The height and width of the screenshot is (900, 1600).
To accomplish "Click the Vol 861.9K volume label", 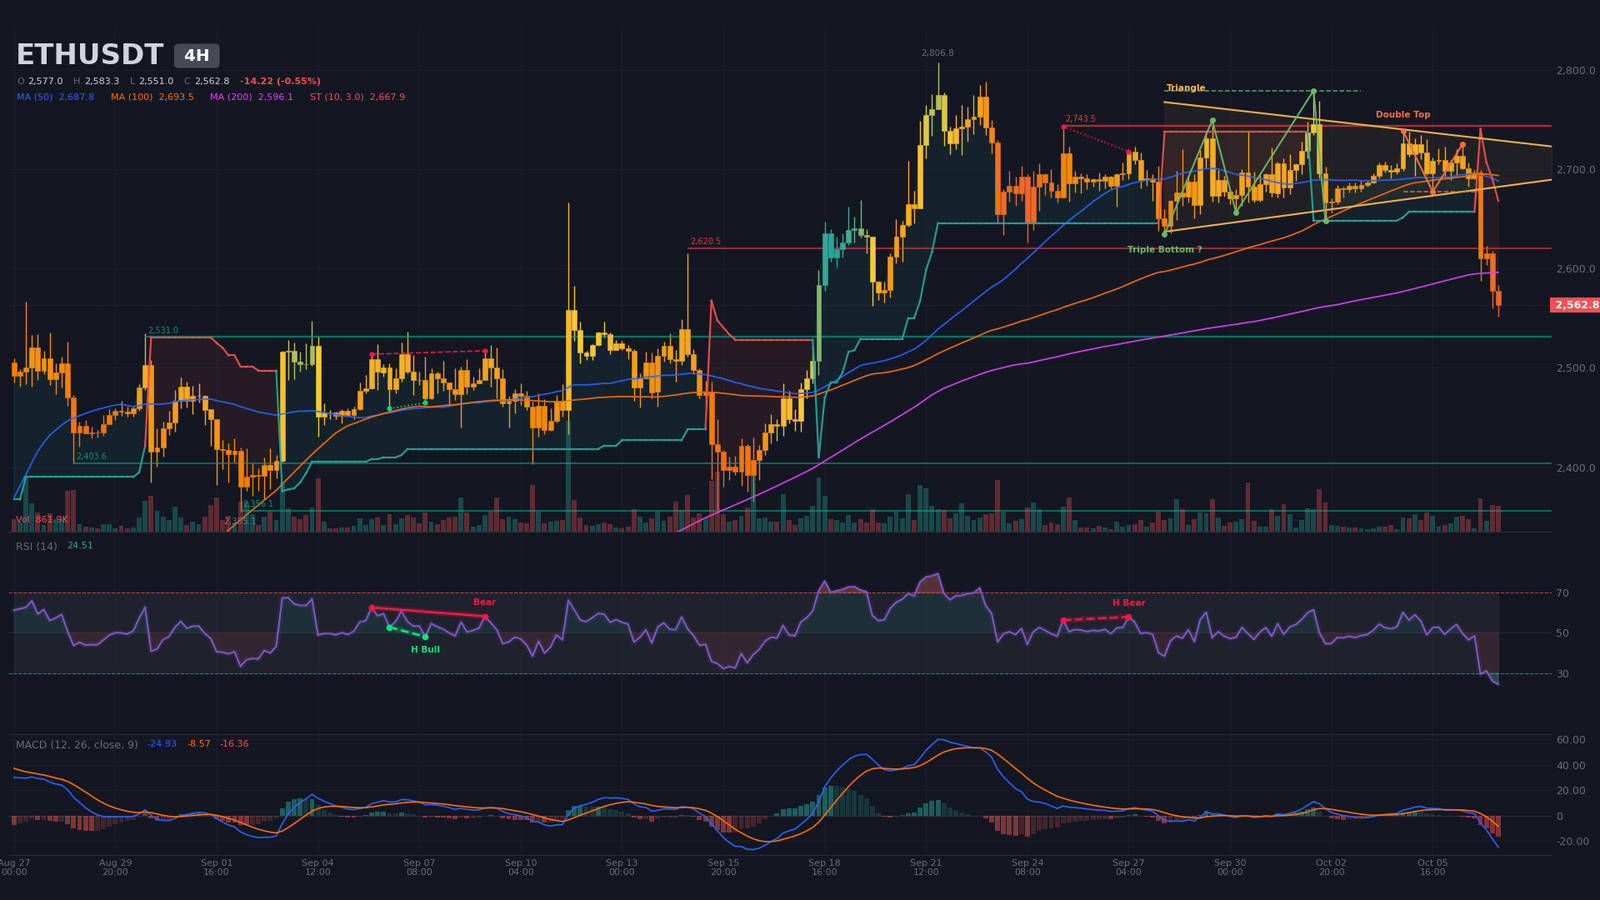I will point(42,520).
